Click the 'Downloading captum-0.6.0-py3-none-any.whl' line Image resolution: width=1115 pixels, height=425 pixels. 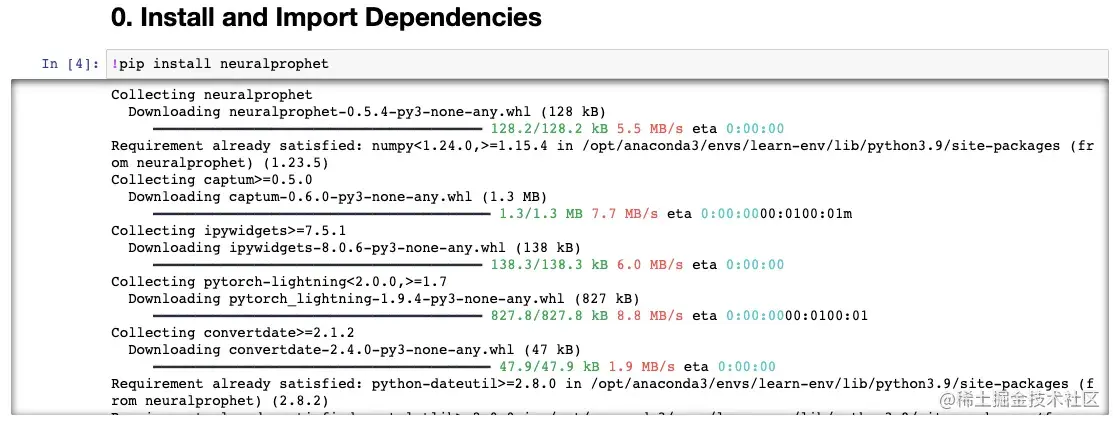(337, 197)
